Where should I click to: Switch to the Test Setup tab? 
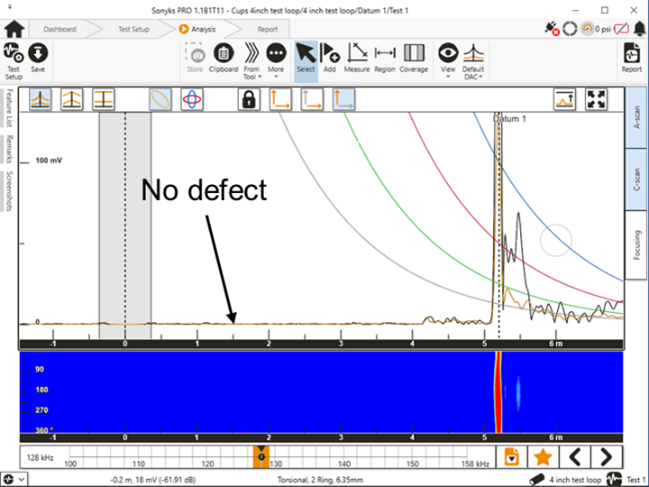tap(128, 30)
